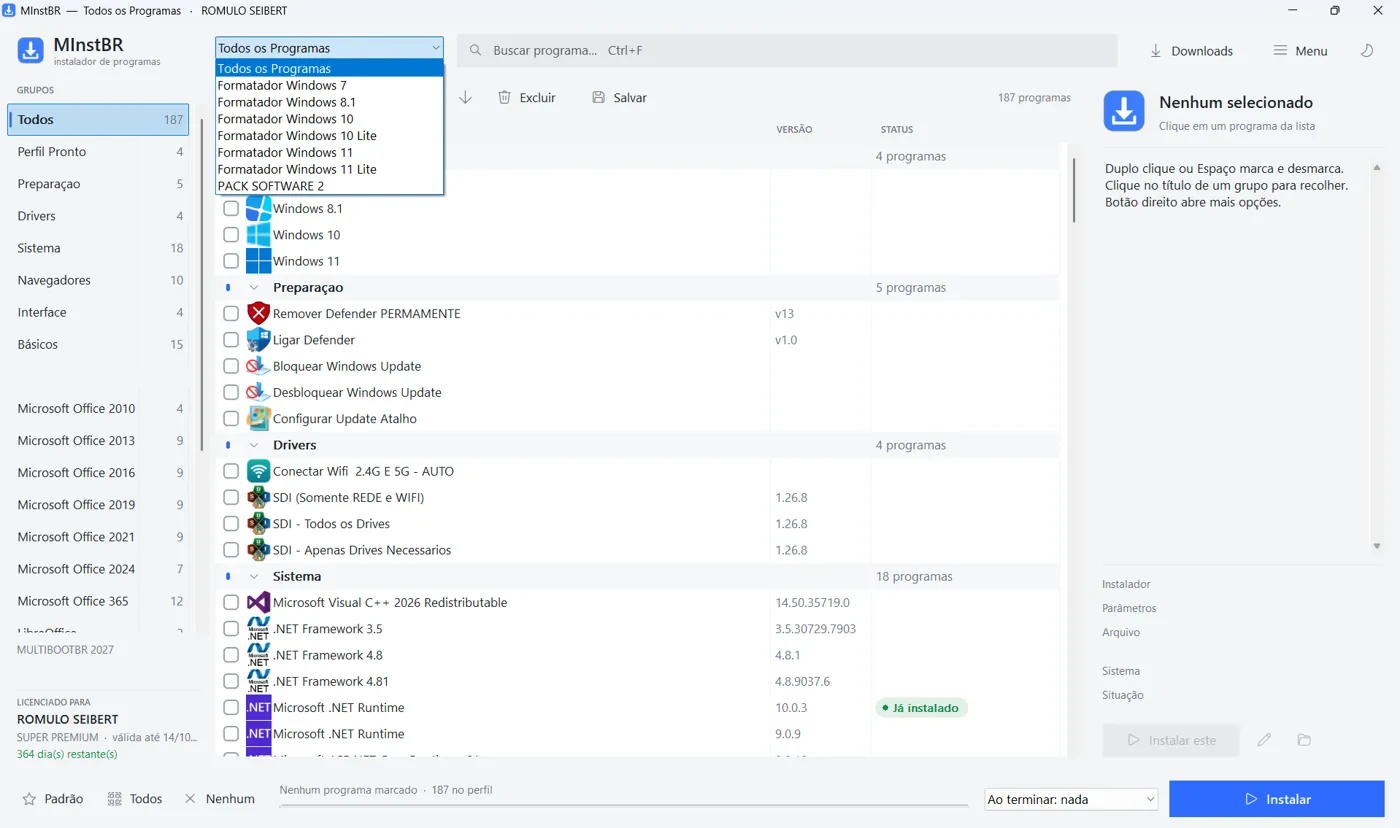1400x828 pixels.
Task: Close the Todos os Programas profile combo box
Action: coord(329,48)
